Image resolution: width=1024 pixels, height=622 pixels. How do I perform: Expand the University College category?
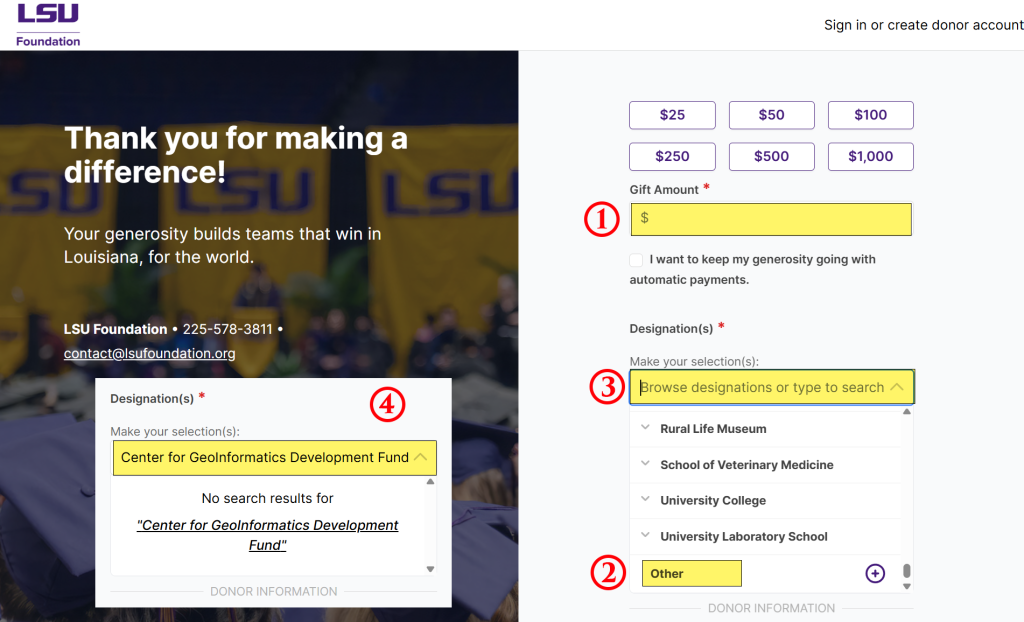pyautogui.click(x=645, y=501)
